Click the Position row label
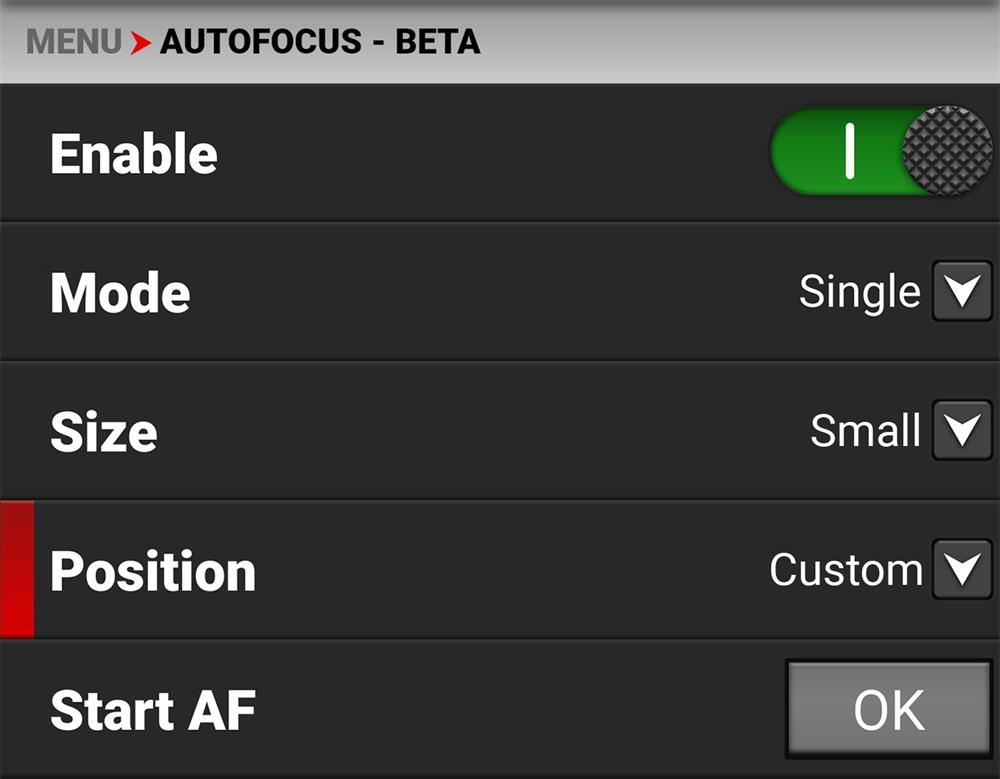The width and height of the screenshot is (1000, 779). 153,571
